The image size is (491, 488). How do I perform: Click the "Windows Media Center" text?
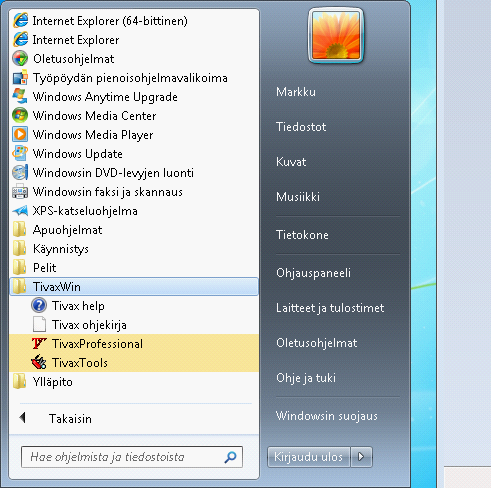click(94, 116)
